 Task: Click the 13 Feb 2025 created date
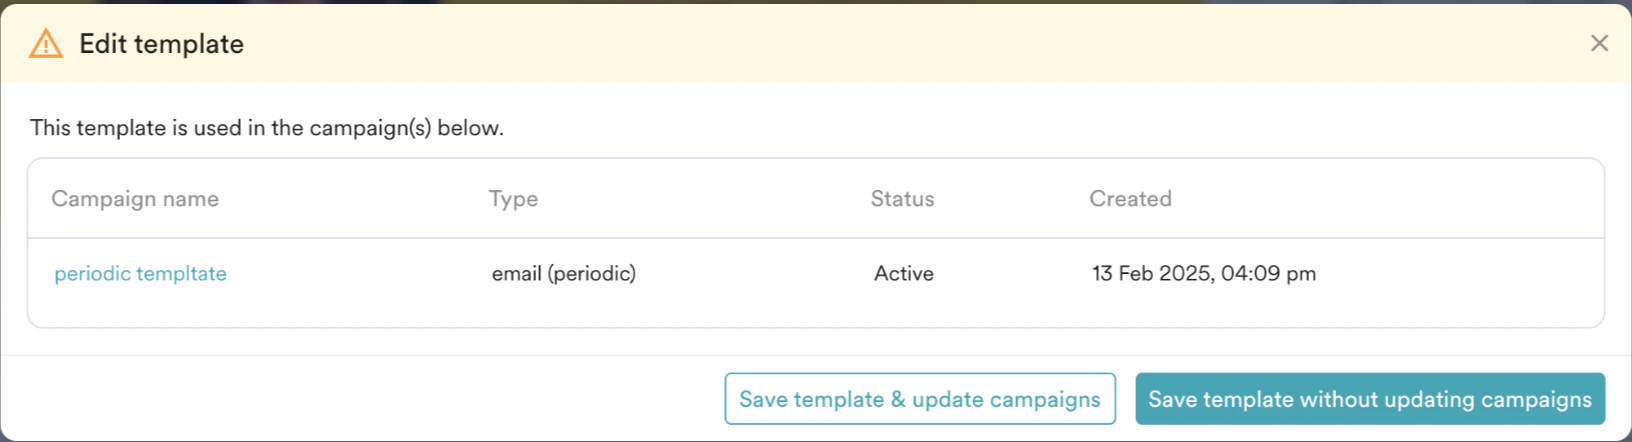(x=1203, y=273)
